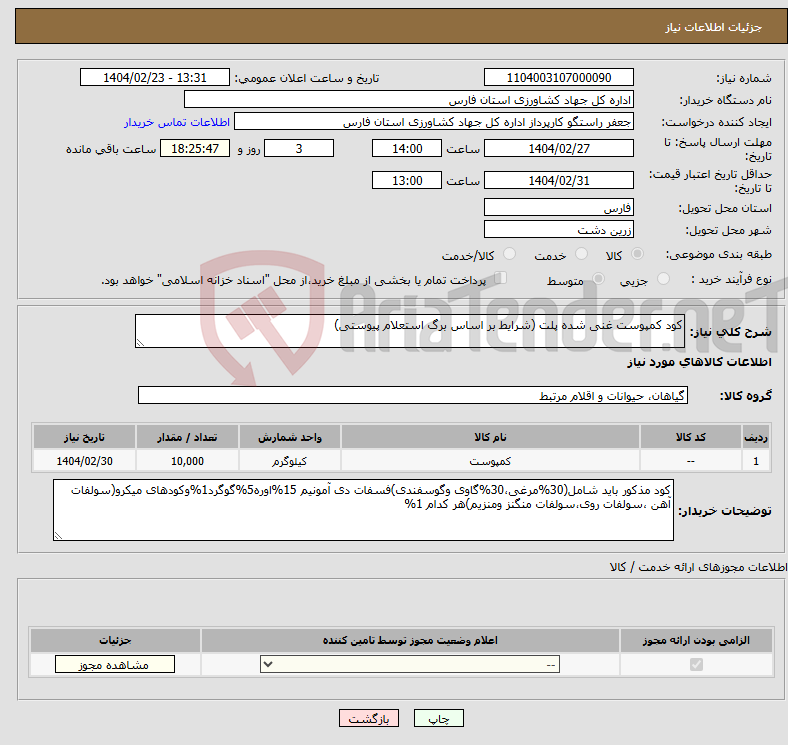This screenshot has height=745, width=788.
Task: Open اطلاعات تماس خریدار link
Action: [177, 122]
